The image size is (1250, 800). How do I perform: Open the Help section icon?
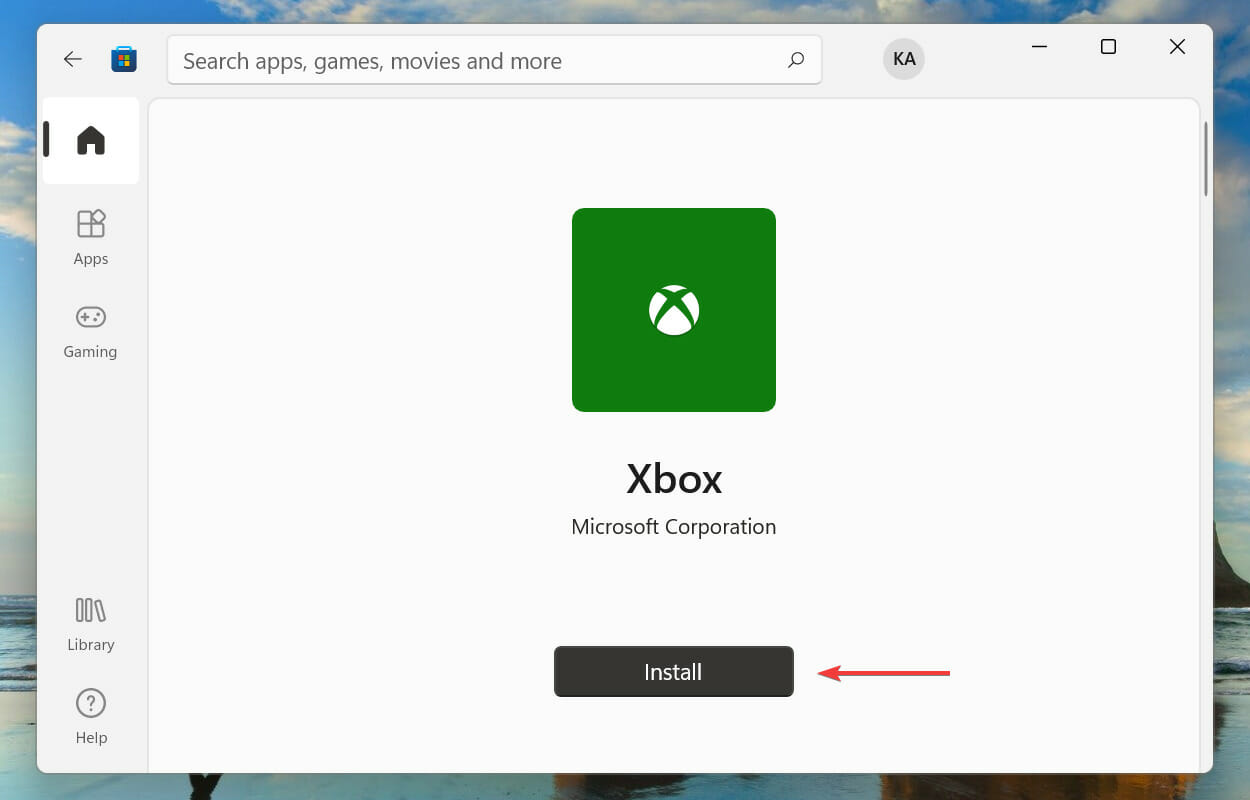tap(90, 703)
